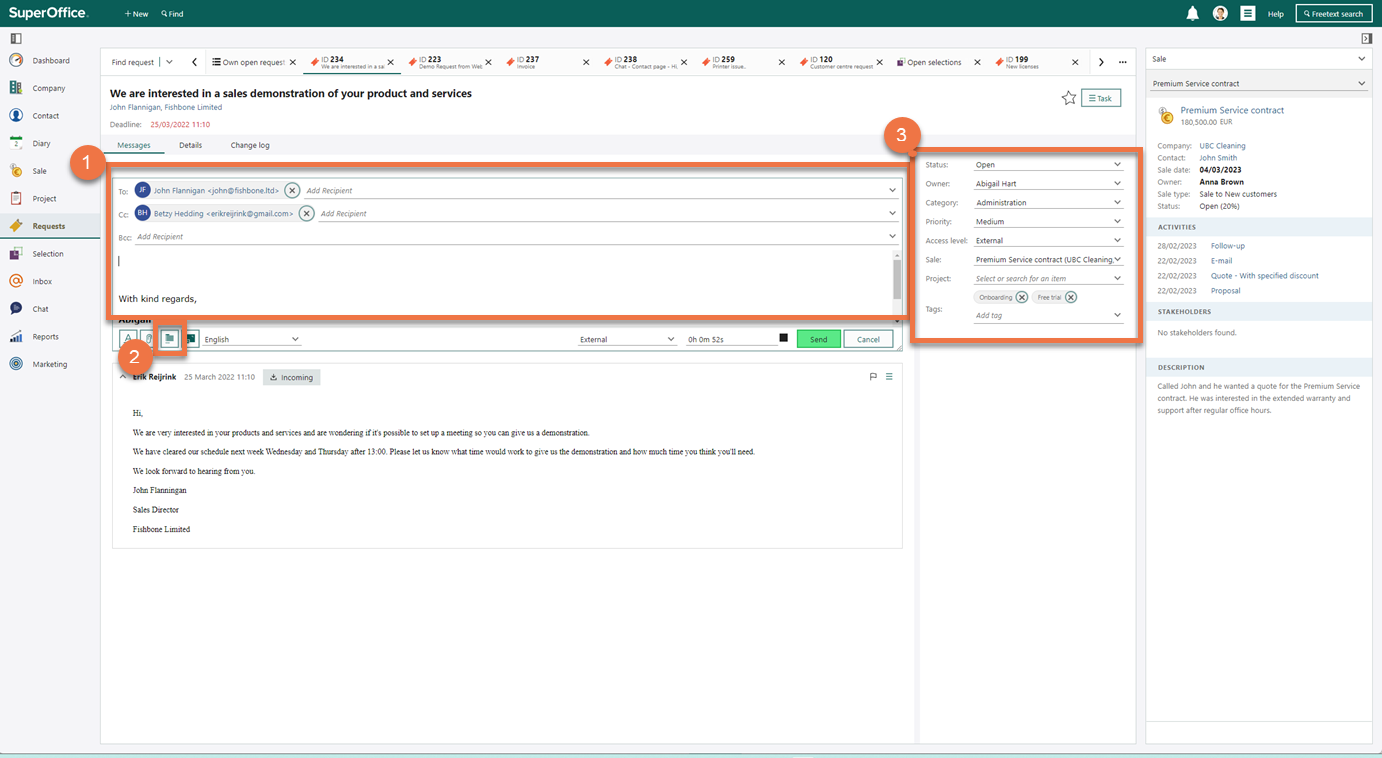Open Premium Service contract link

pyautogui.click(x=1232, y=110)
